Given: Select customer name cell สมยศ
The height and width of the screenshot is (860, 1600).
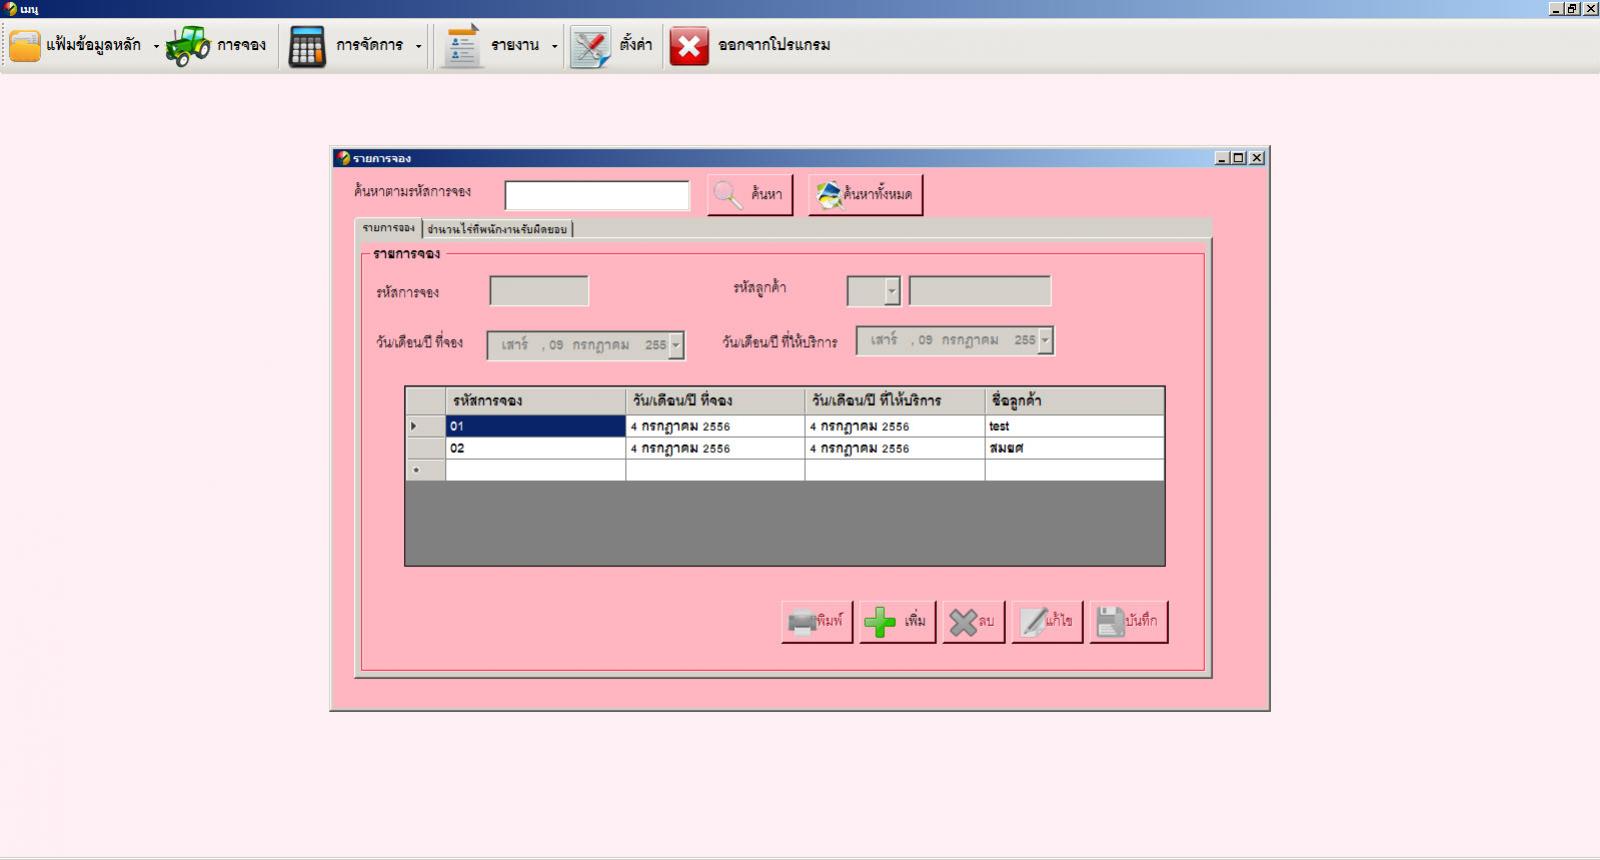Looking at the screenshot, I should pyautogui.click(x=1074, y=448).
